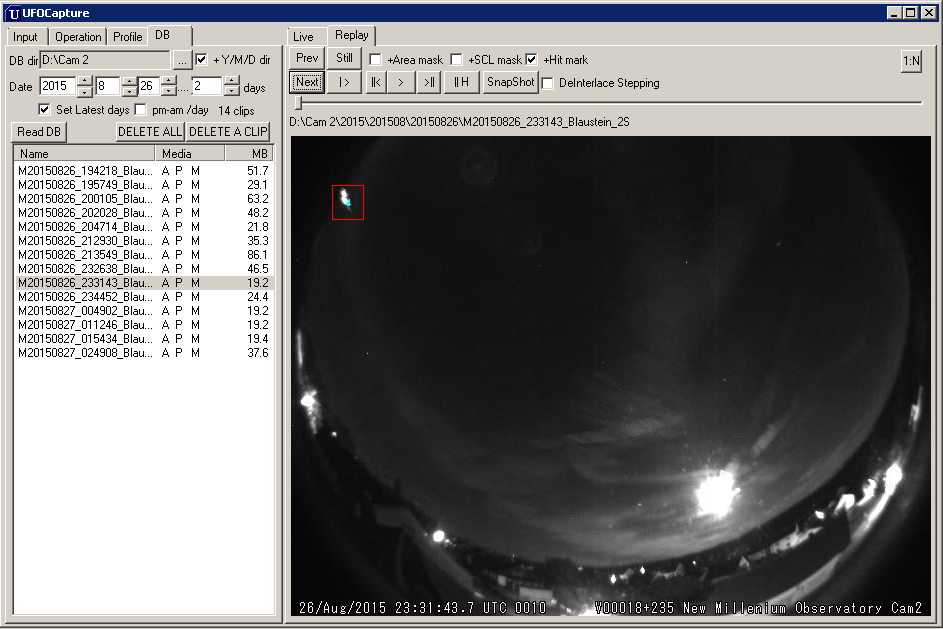This screenshot has width=943, height=629.
Task: Select clip M20150826_194218_Blau...
Action: pyautogui.click(x=144, y=171)
